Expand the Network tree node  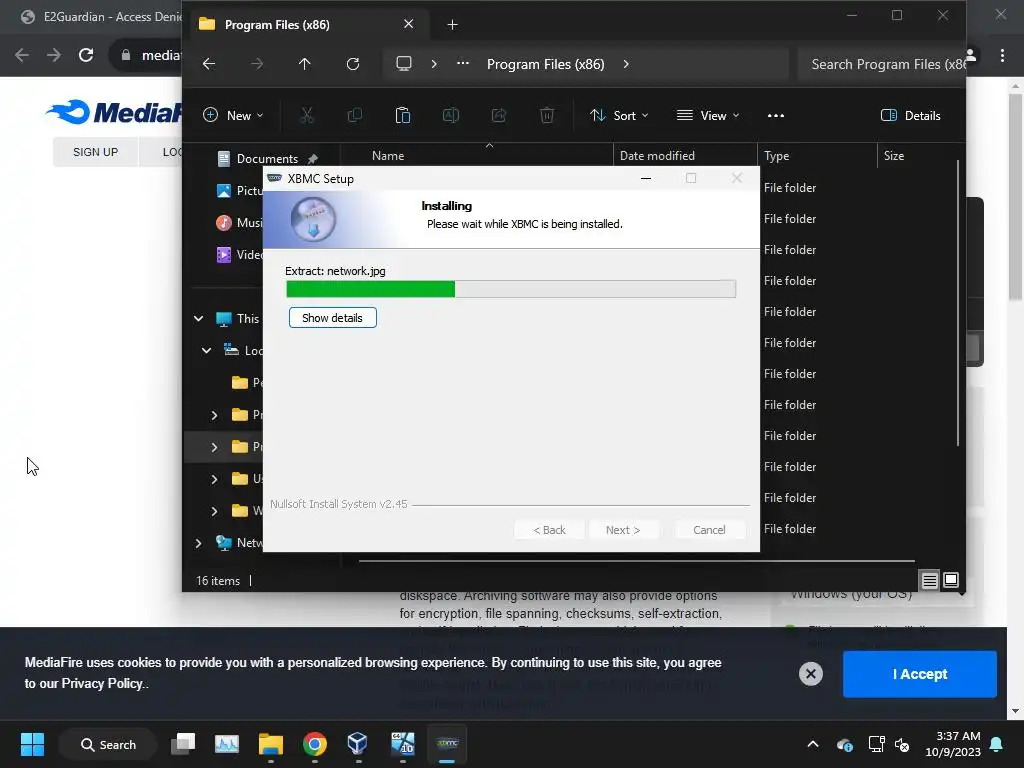(x=199, y=543)
